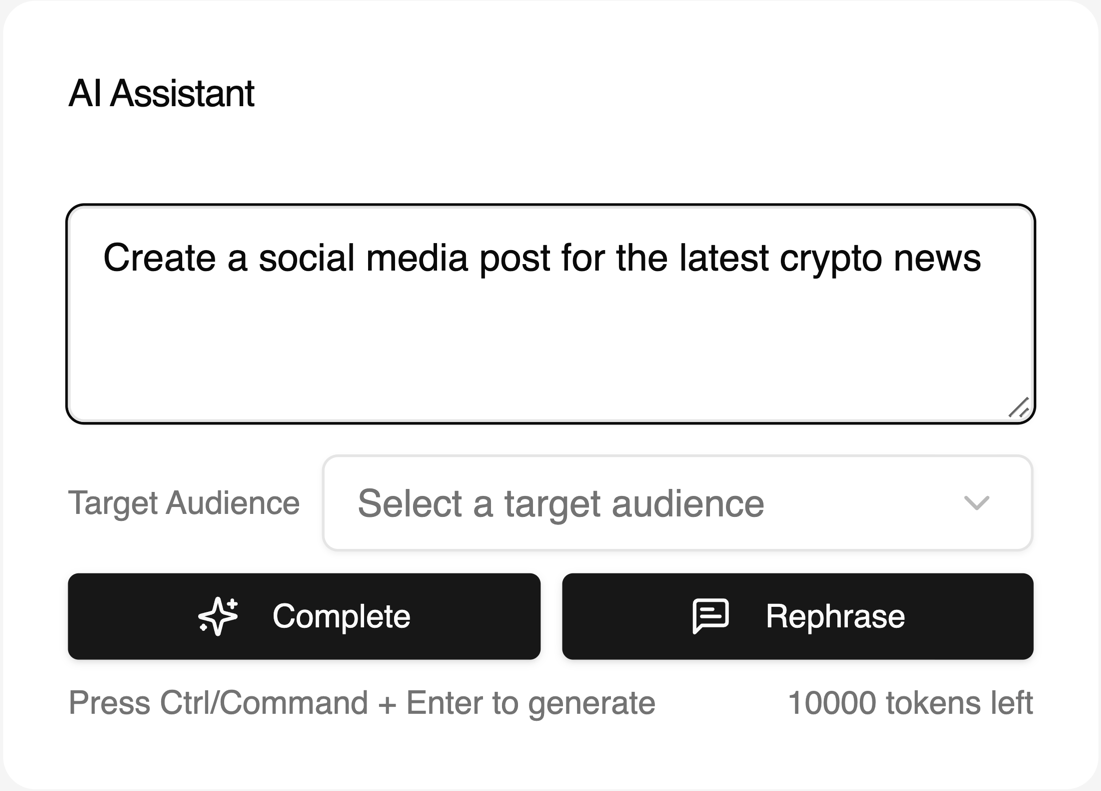Click the 'Press Ctrl/Command + Enter' hint text
The width and height of the screenshot is (1101, 791).
click(x=362, y=703)
